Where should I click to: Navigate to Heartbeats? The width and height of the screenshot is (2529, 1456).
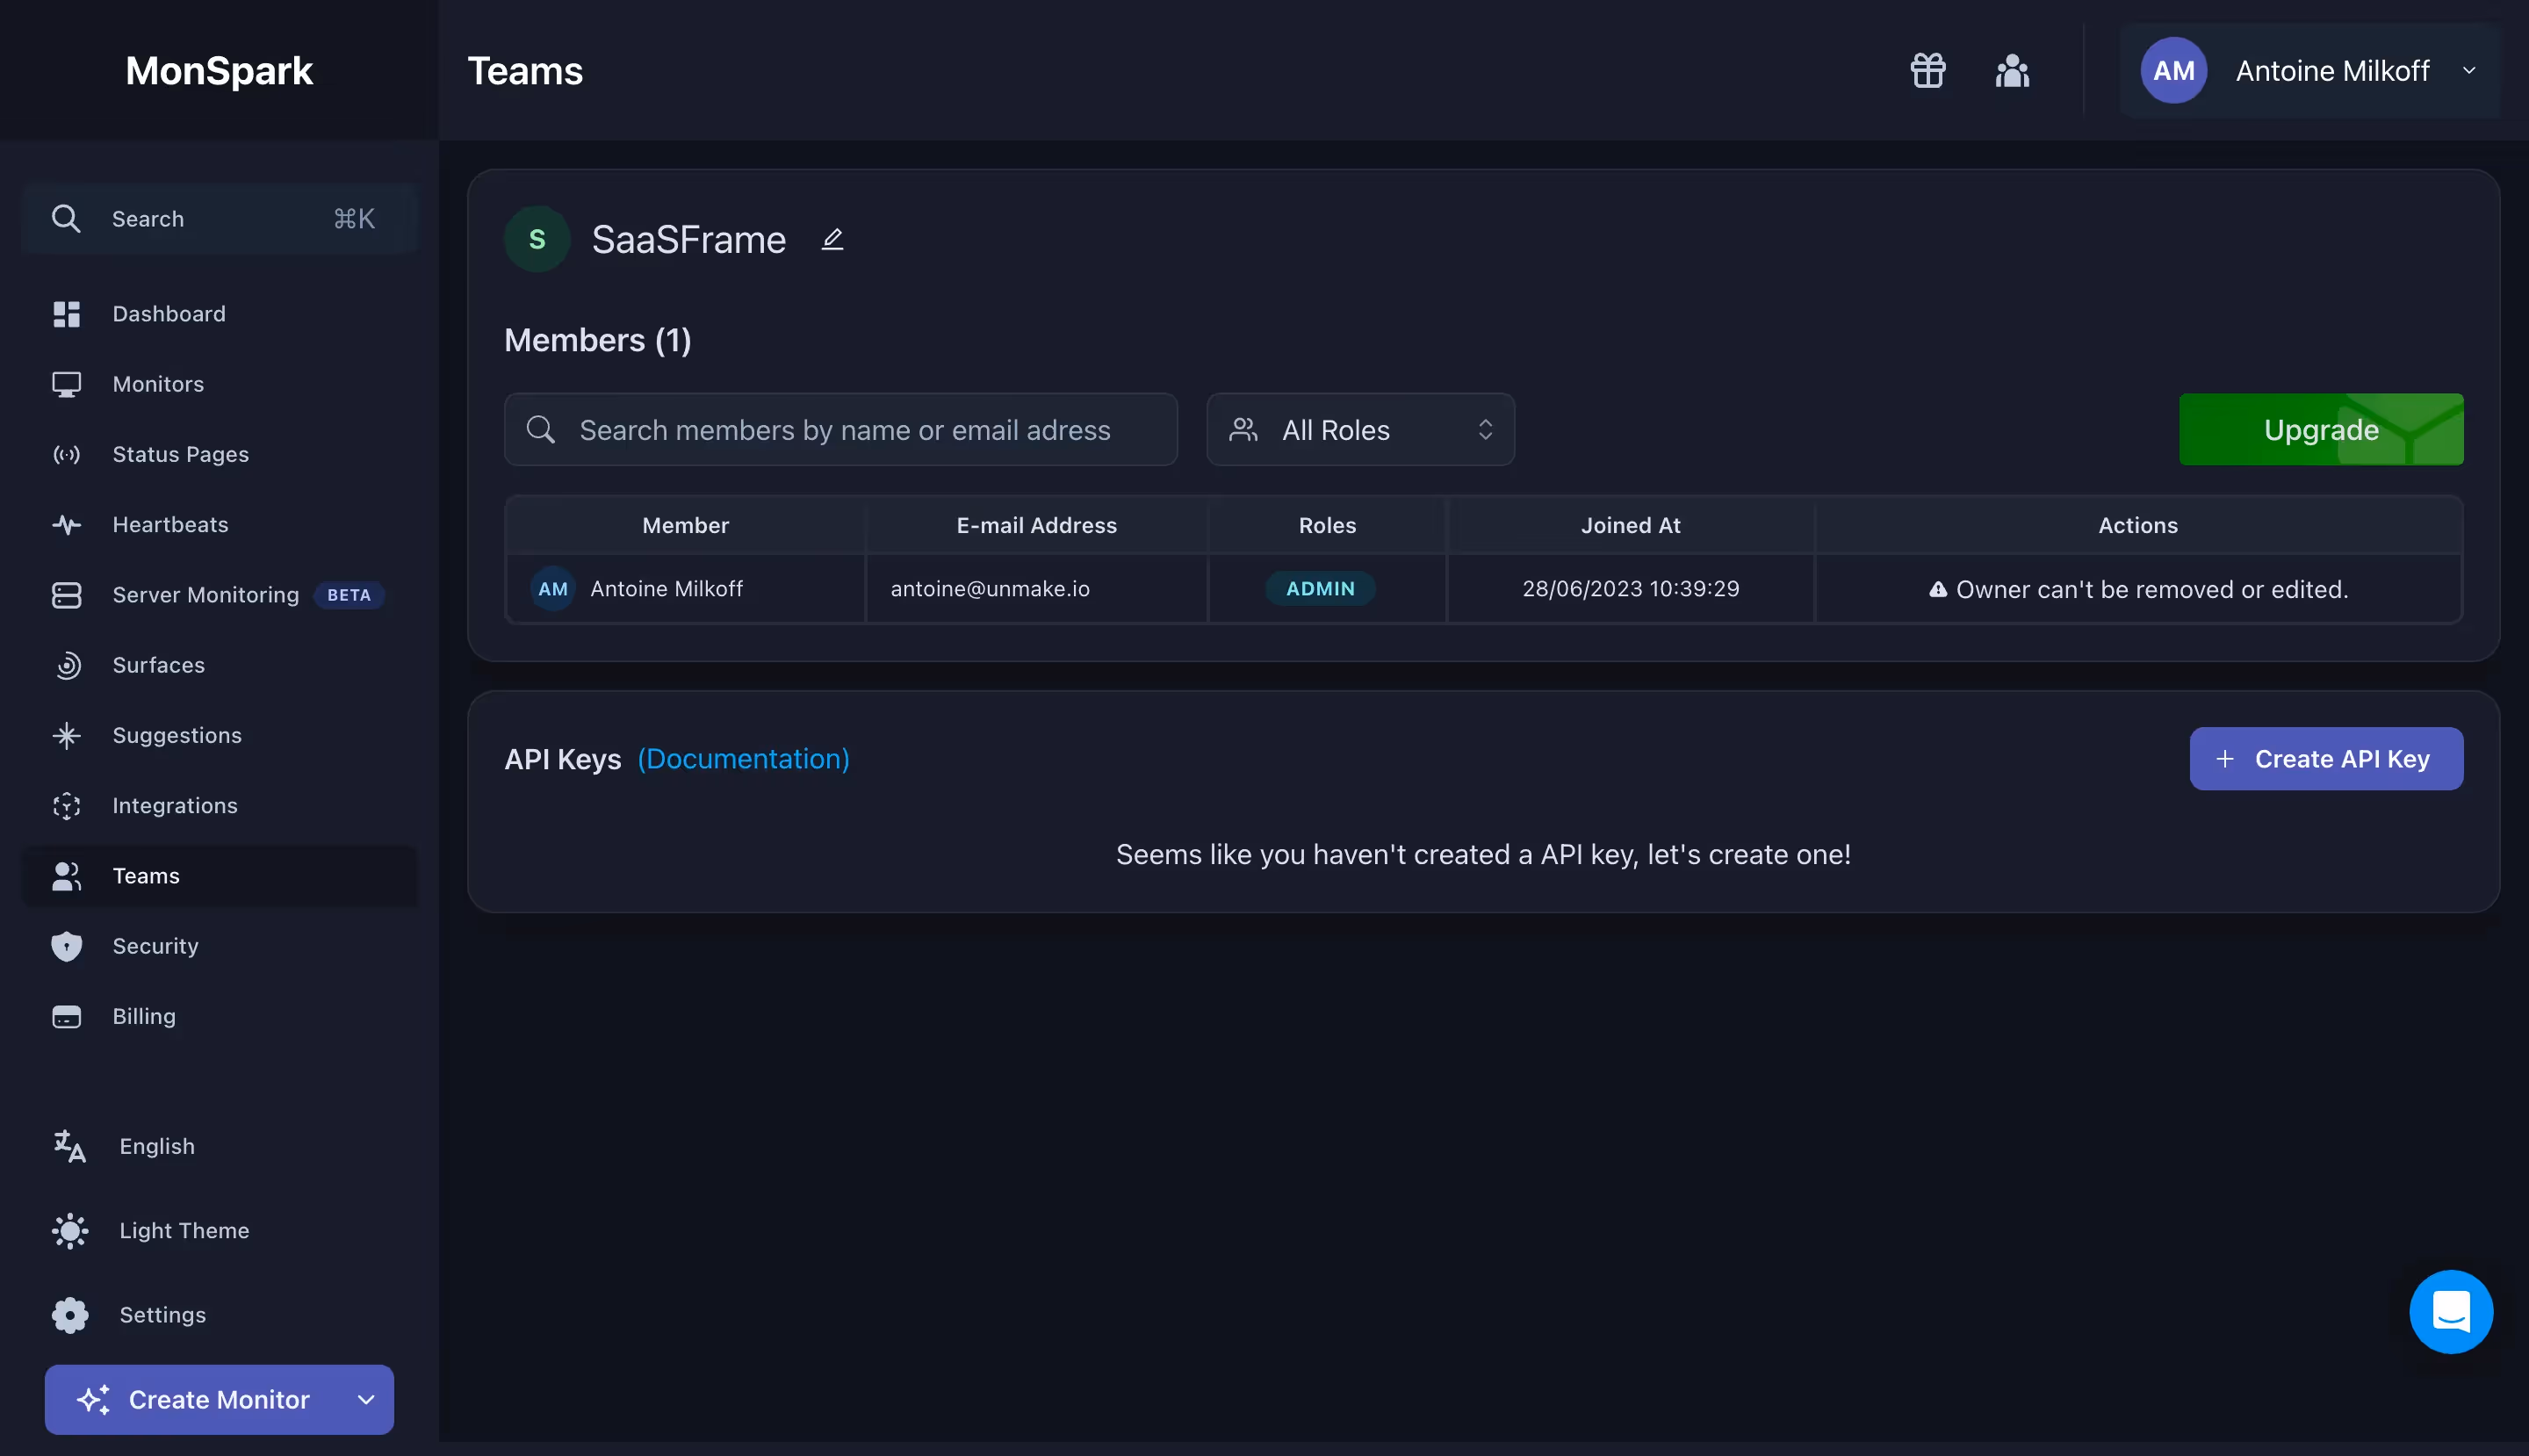tap(170, 524)
